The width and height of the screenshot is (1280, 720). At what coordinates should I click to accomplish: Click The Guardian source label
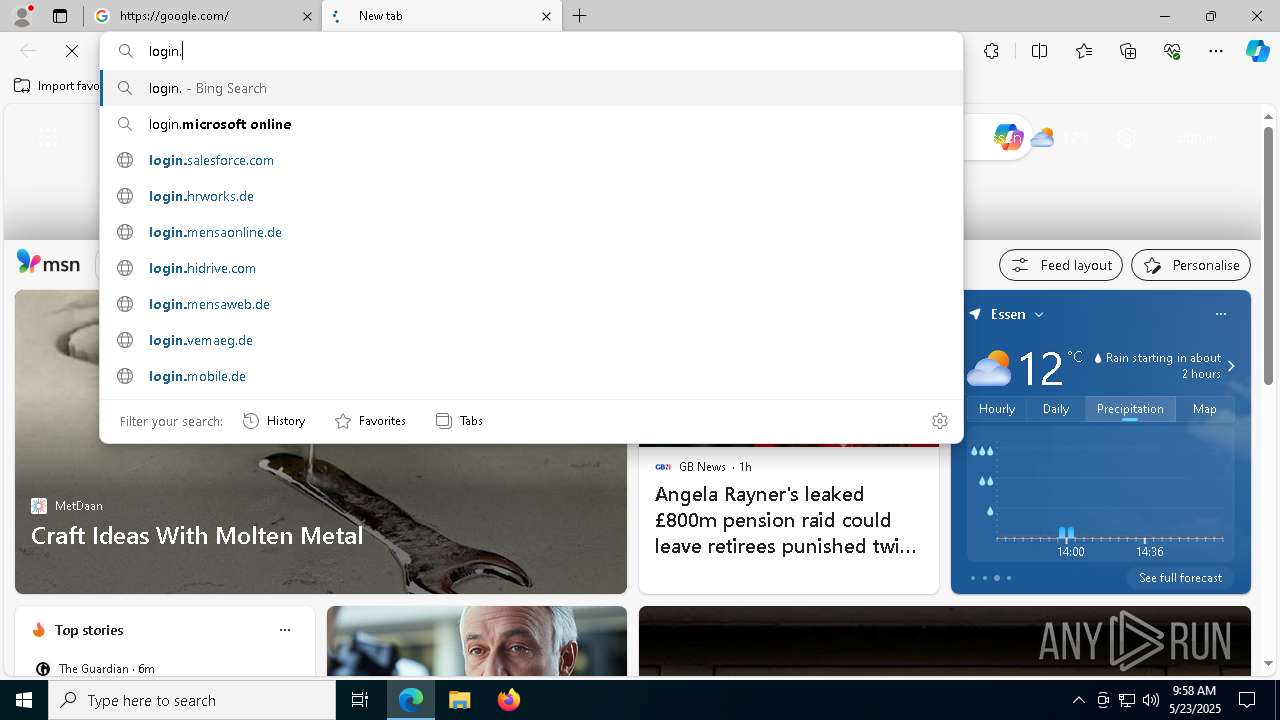coord(94,668)
